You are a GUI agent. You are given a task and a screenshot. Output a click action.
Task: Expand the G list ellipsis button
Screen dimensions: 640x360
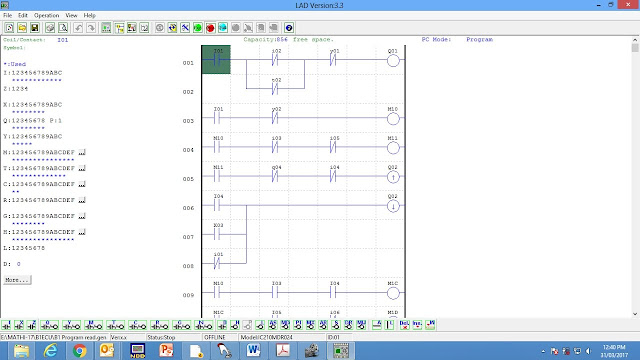(x=82, y=216)
